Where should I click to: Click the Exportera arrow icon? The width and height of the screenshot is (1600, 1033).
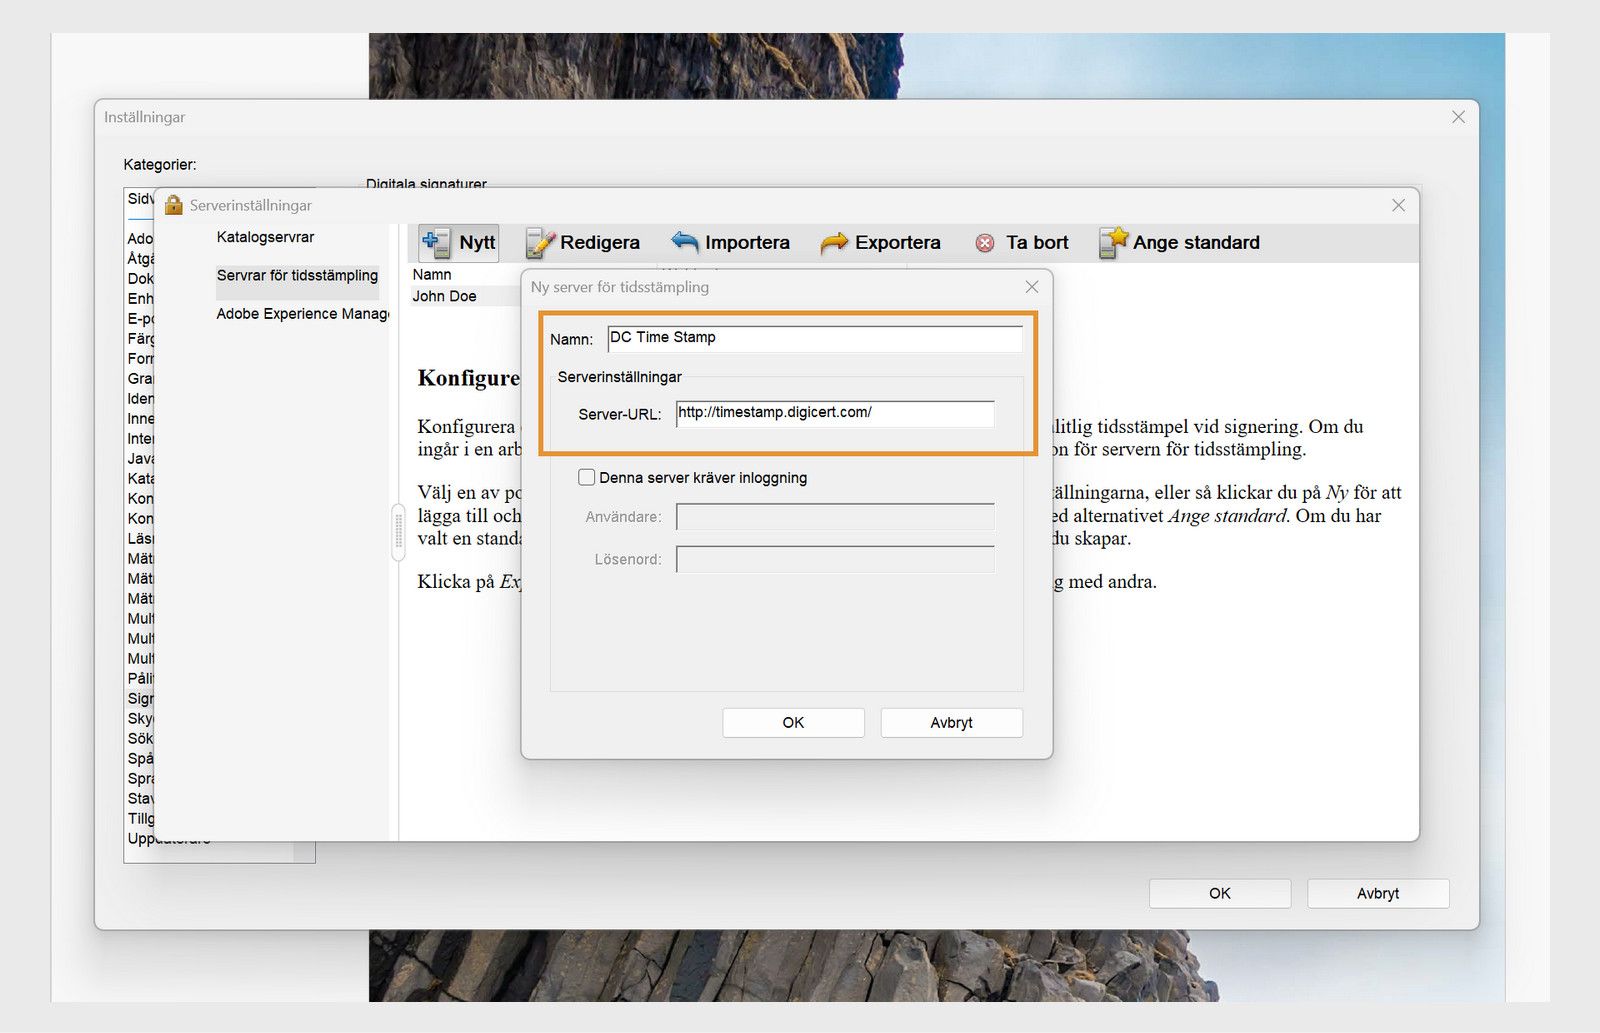click(x=833, y=241)
